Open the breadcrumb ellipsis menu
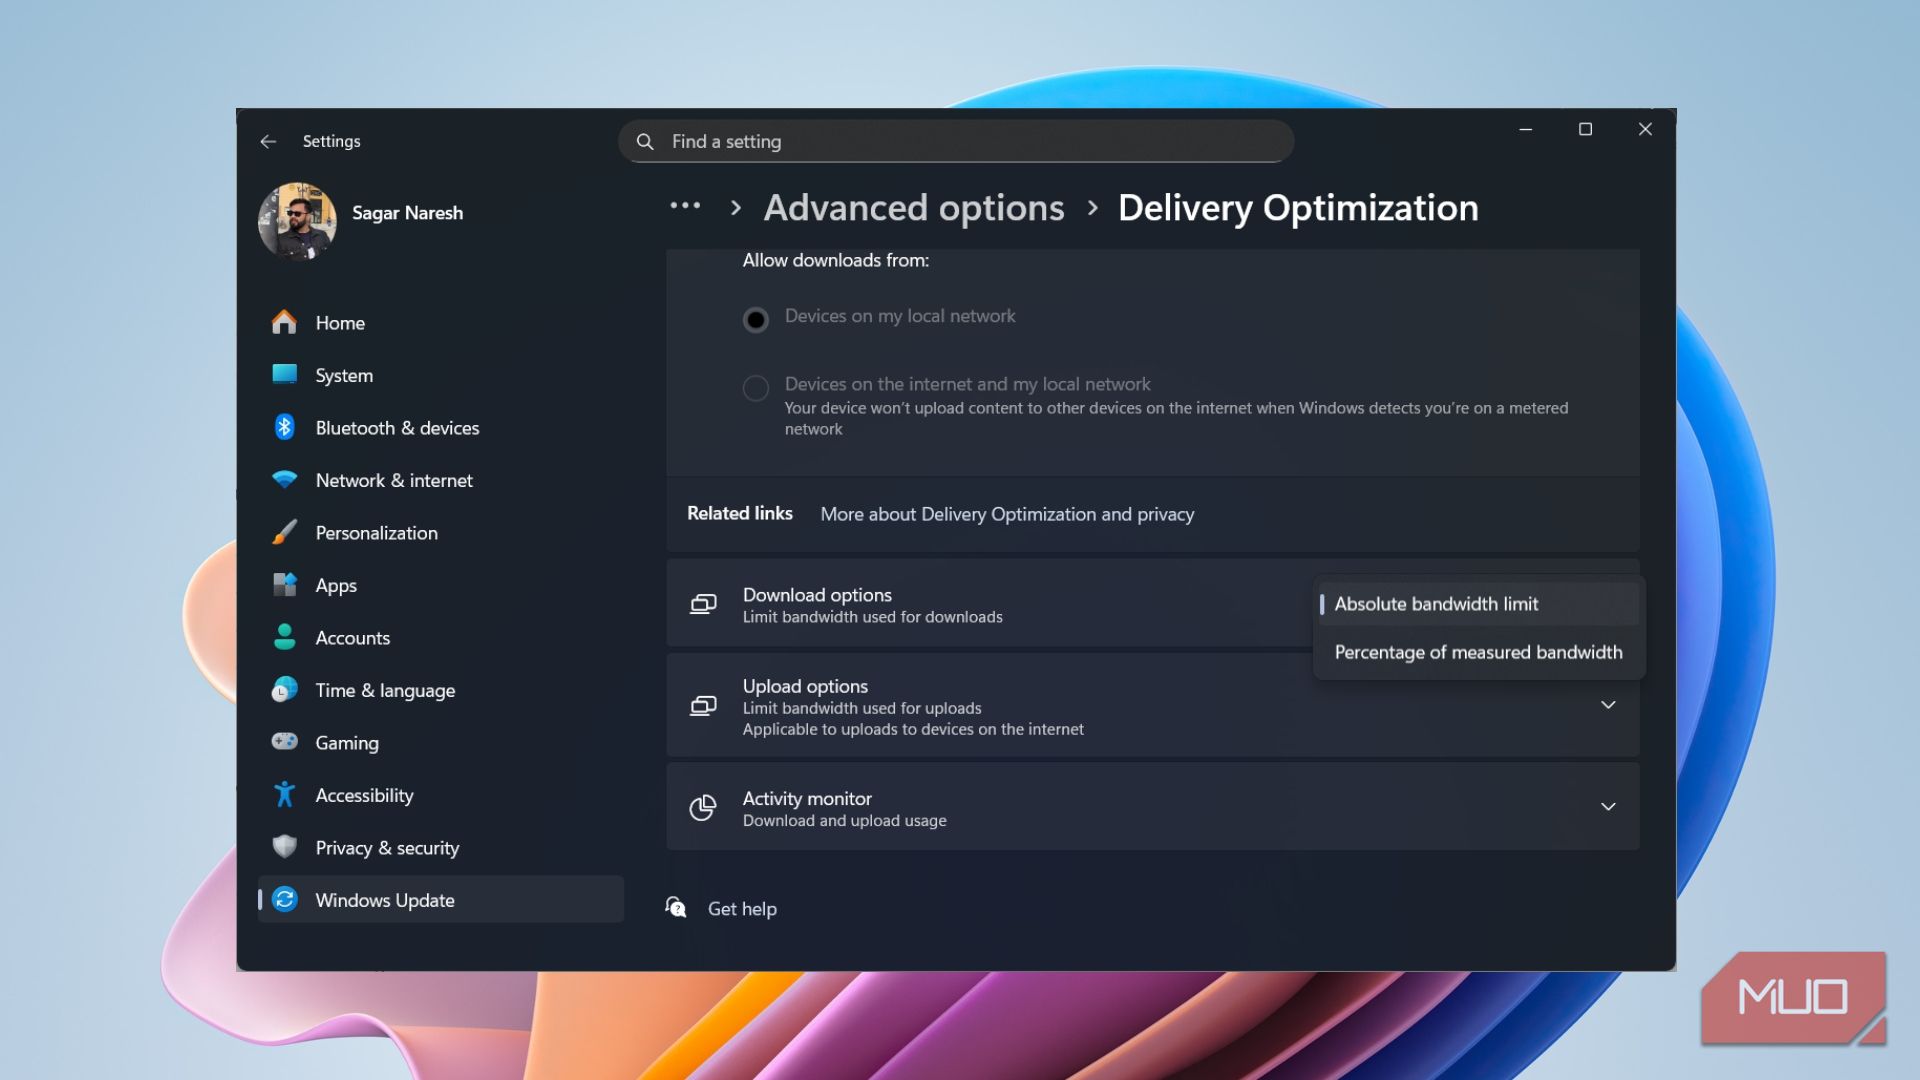1920x1080 pixels. [685, 206]
